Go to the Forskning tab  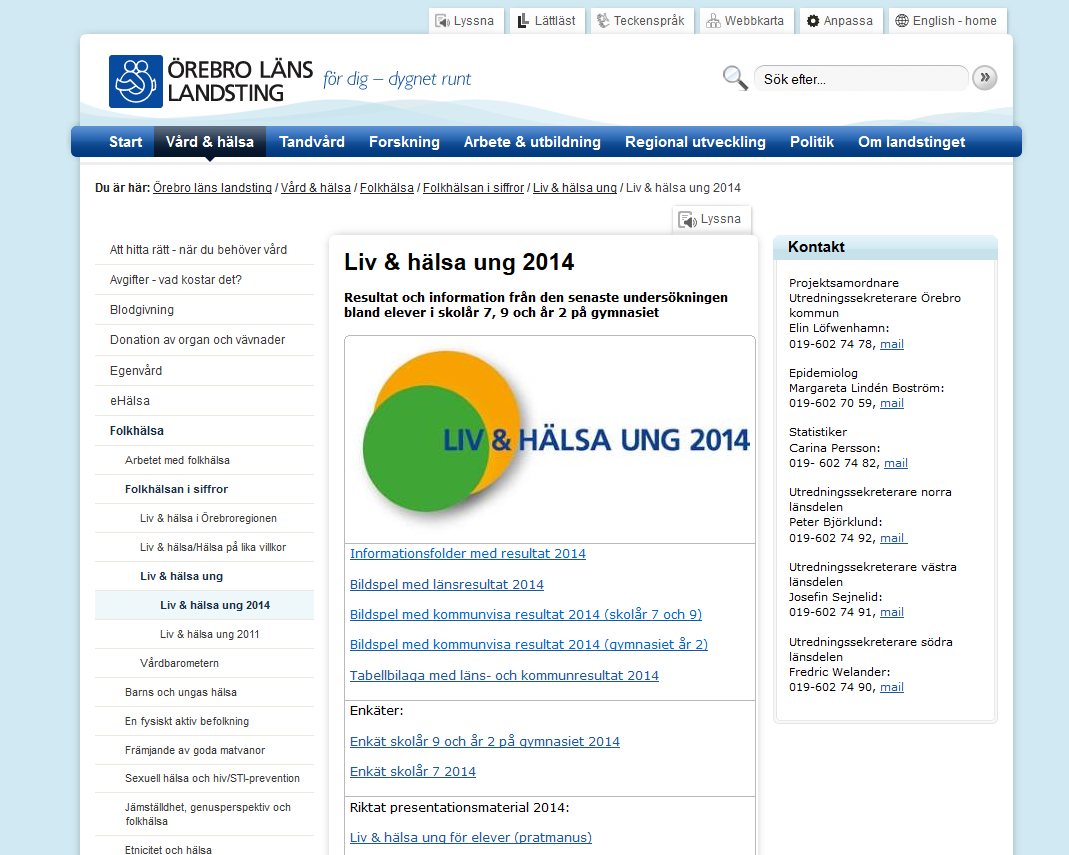404,142
